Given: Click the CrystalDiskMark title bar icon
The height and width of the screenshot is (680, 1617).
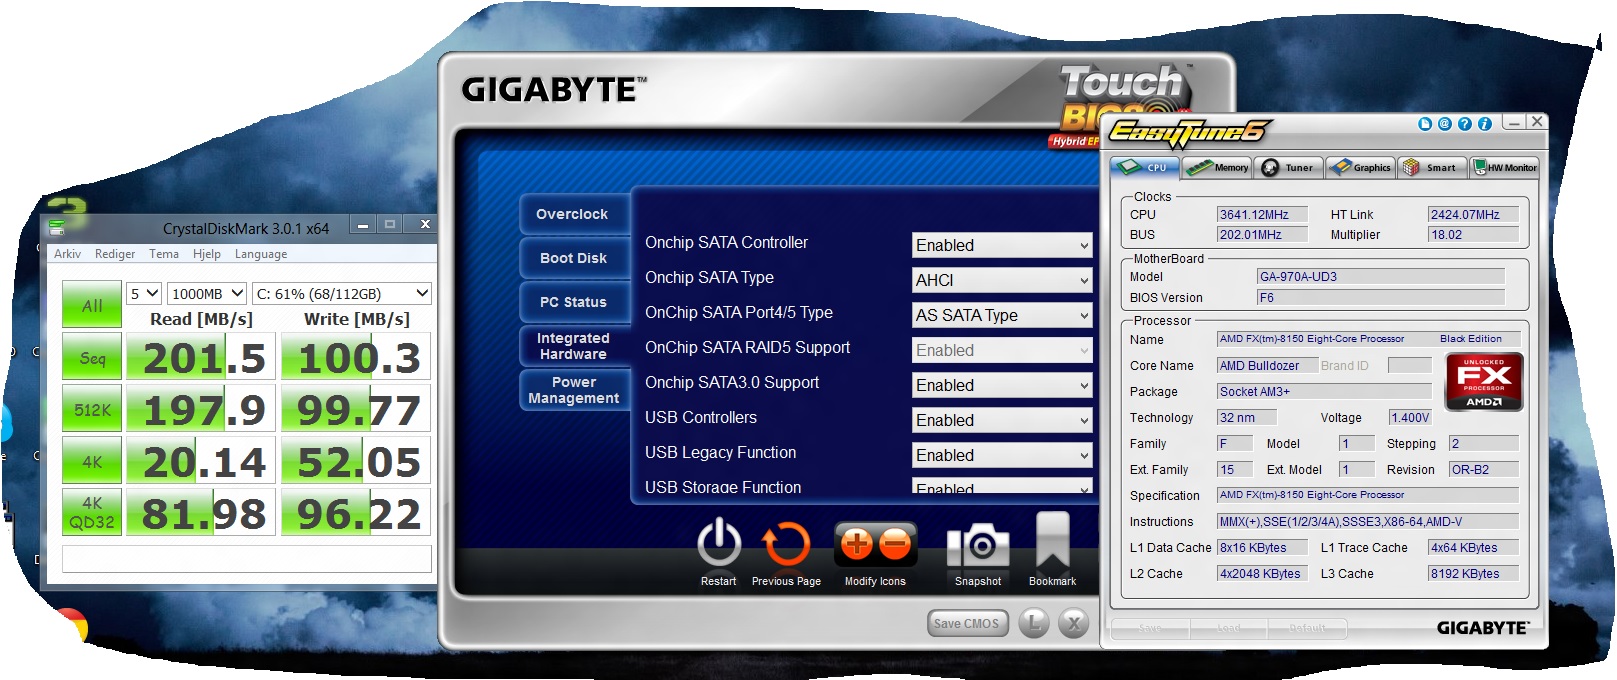Looking at the screenshot, I should tap(57, 227).
